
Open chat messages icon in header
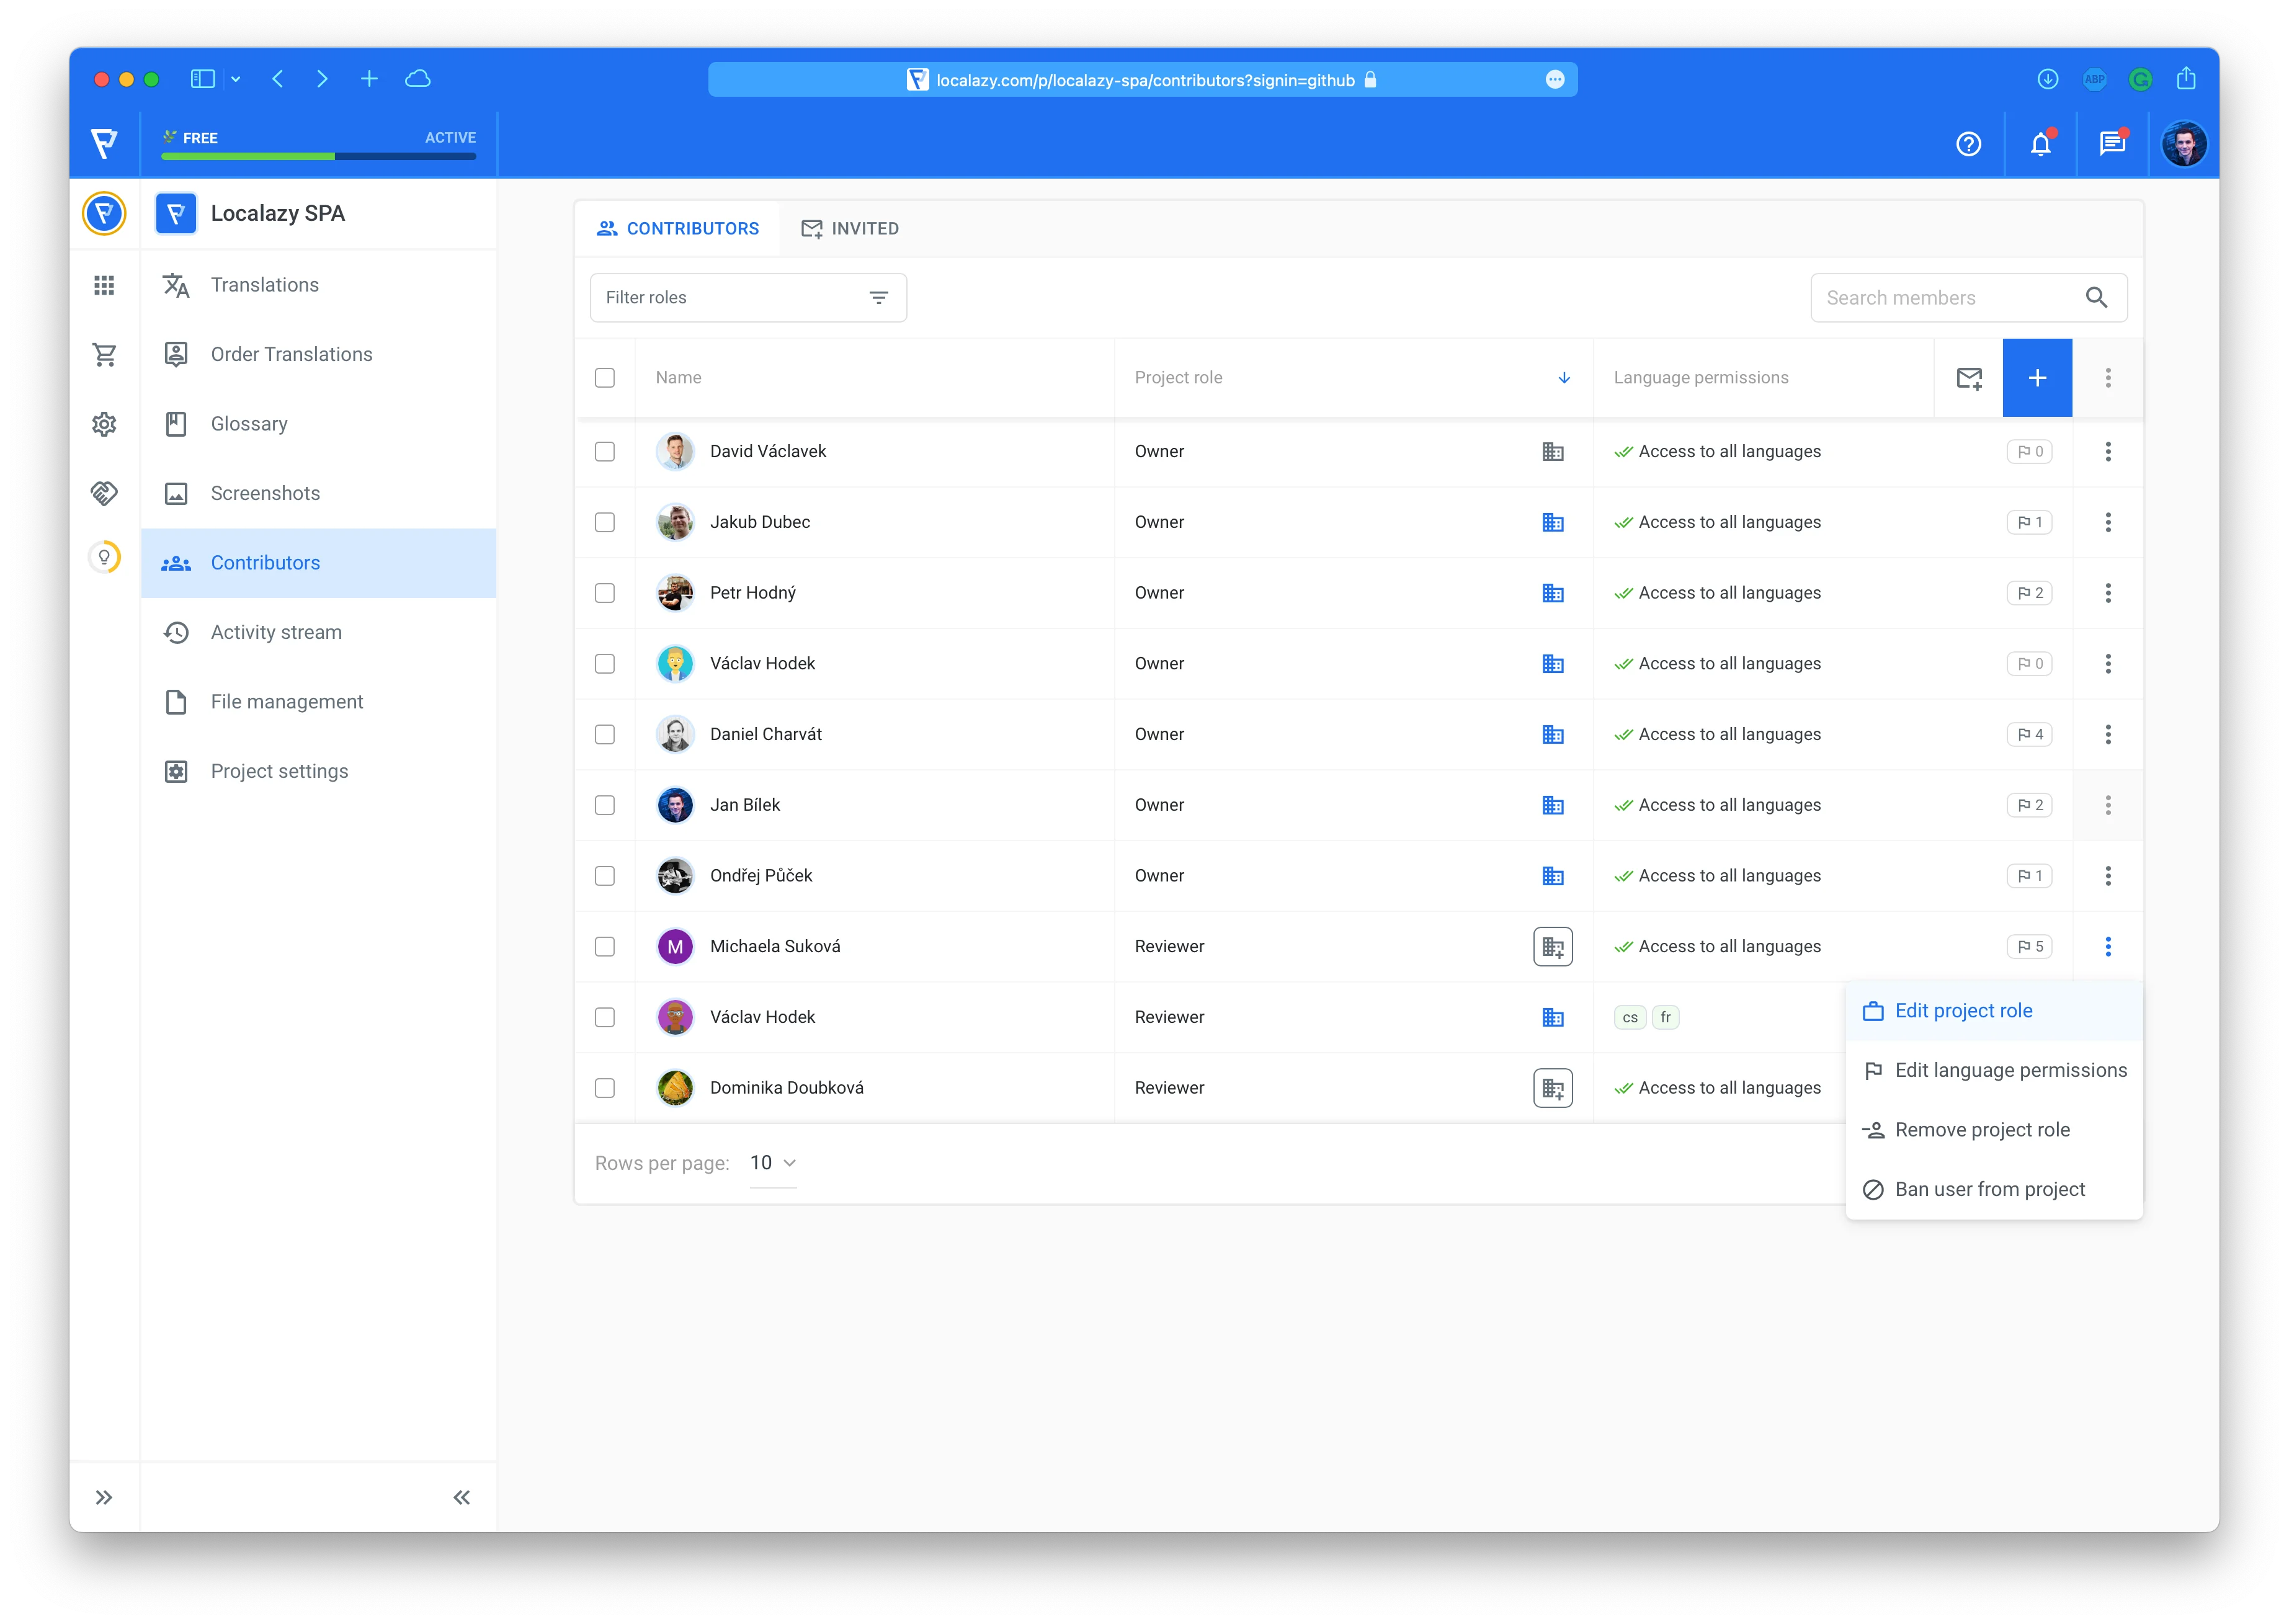tap(2112, 144)
